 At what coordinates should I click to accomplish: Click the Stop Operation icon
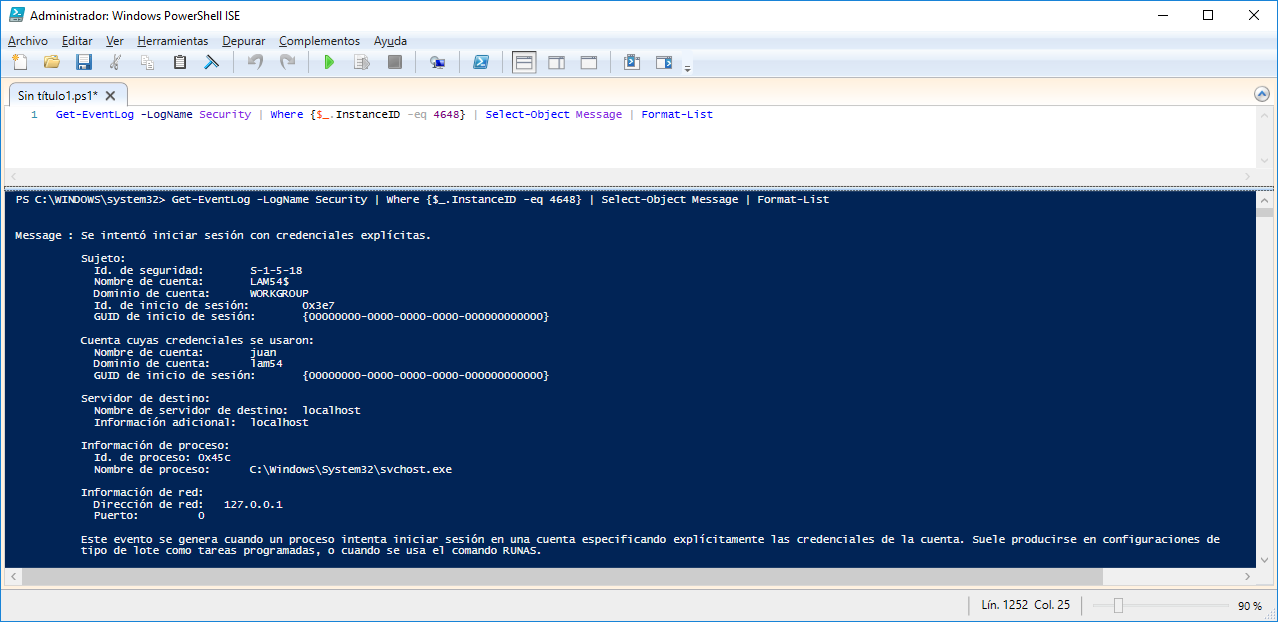(x=394, y=61)
